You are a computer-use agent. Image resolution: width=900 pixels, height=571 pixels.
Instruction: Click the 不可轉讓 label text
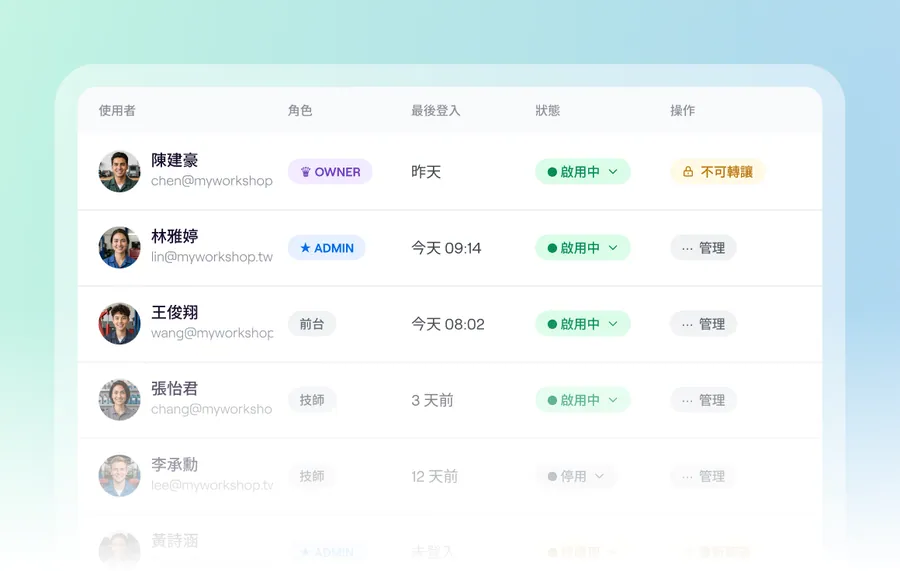[727, 172]
